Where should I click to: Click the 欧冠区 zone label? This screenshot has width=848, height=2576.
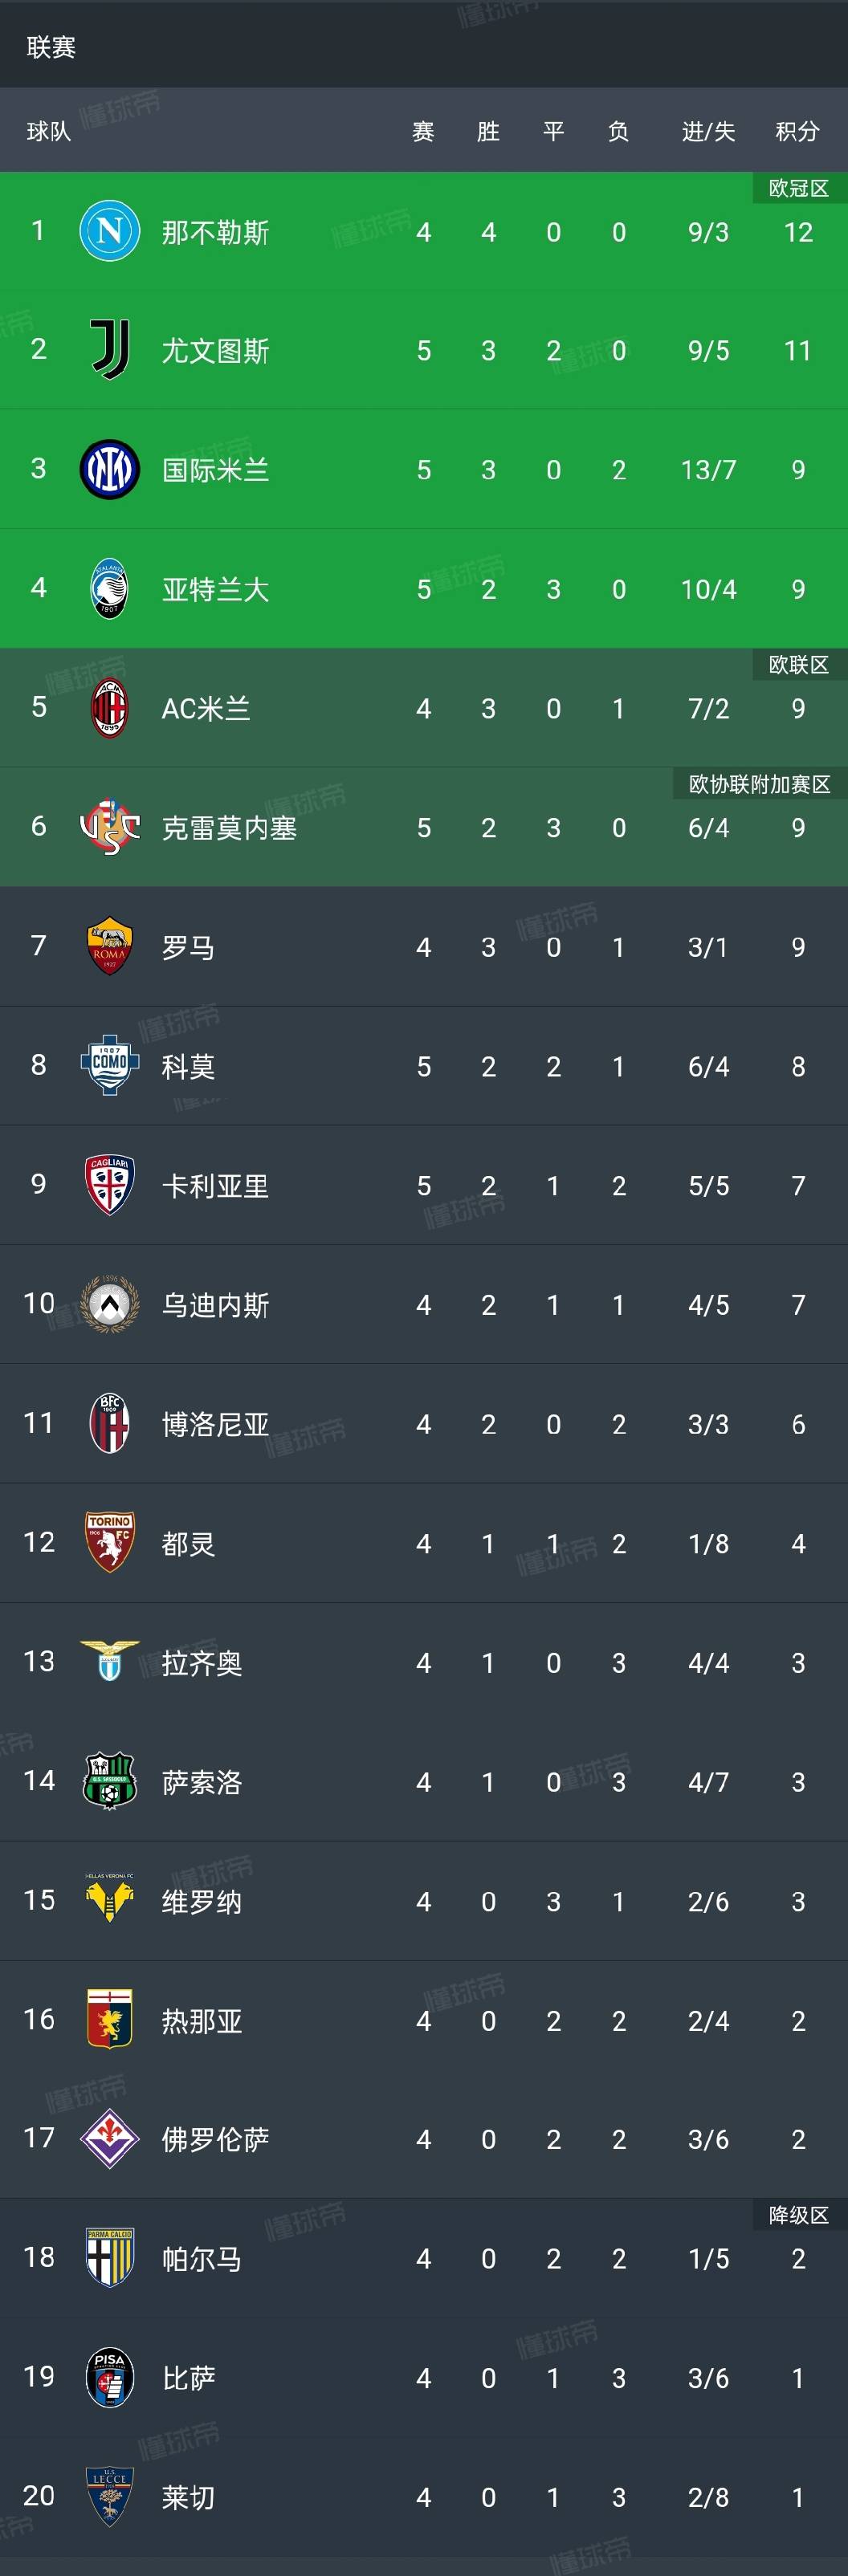798,188
